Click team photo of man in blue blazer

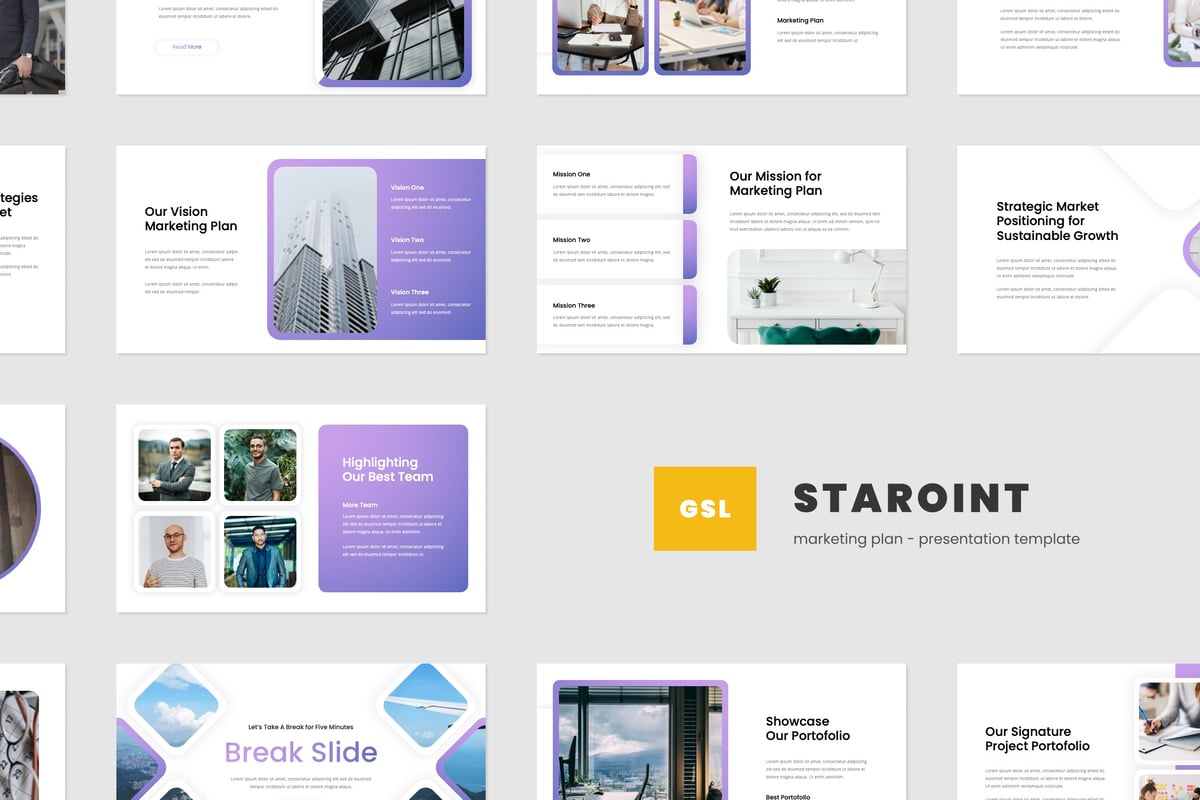(x=260, y=552)
